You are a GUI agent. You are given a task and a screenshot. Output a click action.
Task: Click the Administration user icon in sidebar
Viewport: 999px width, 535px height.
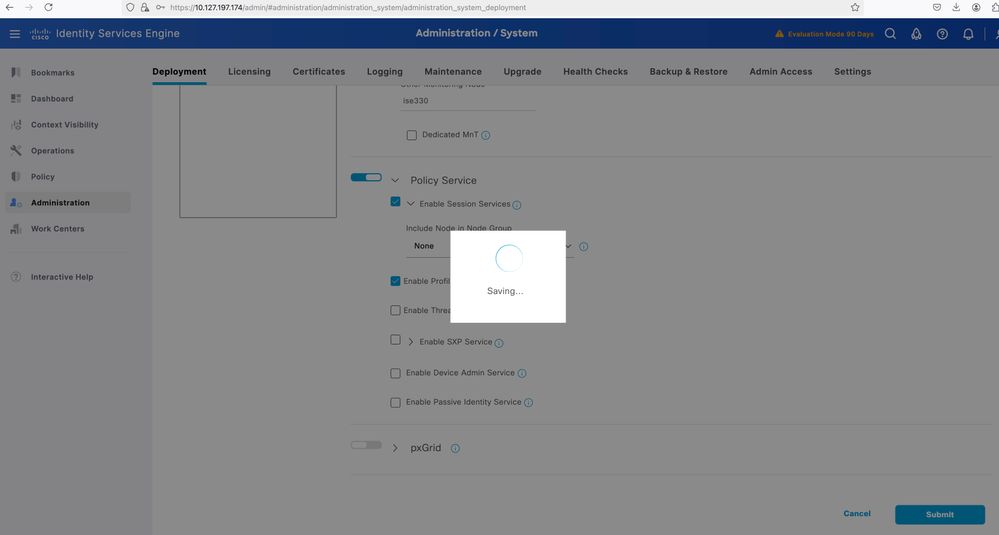point(16,203)
